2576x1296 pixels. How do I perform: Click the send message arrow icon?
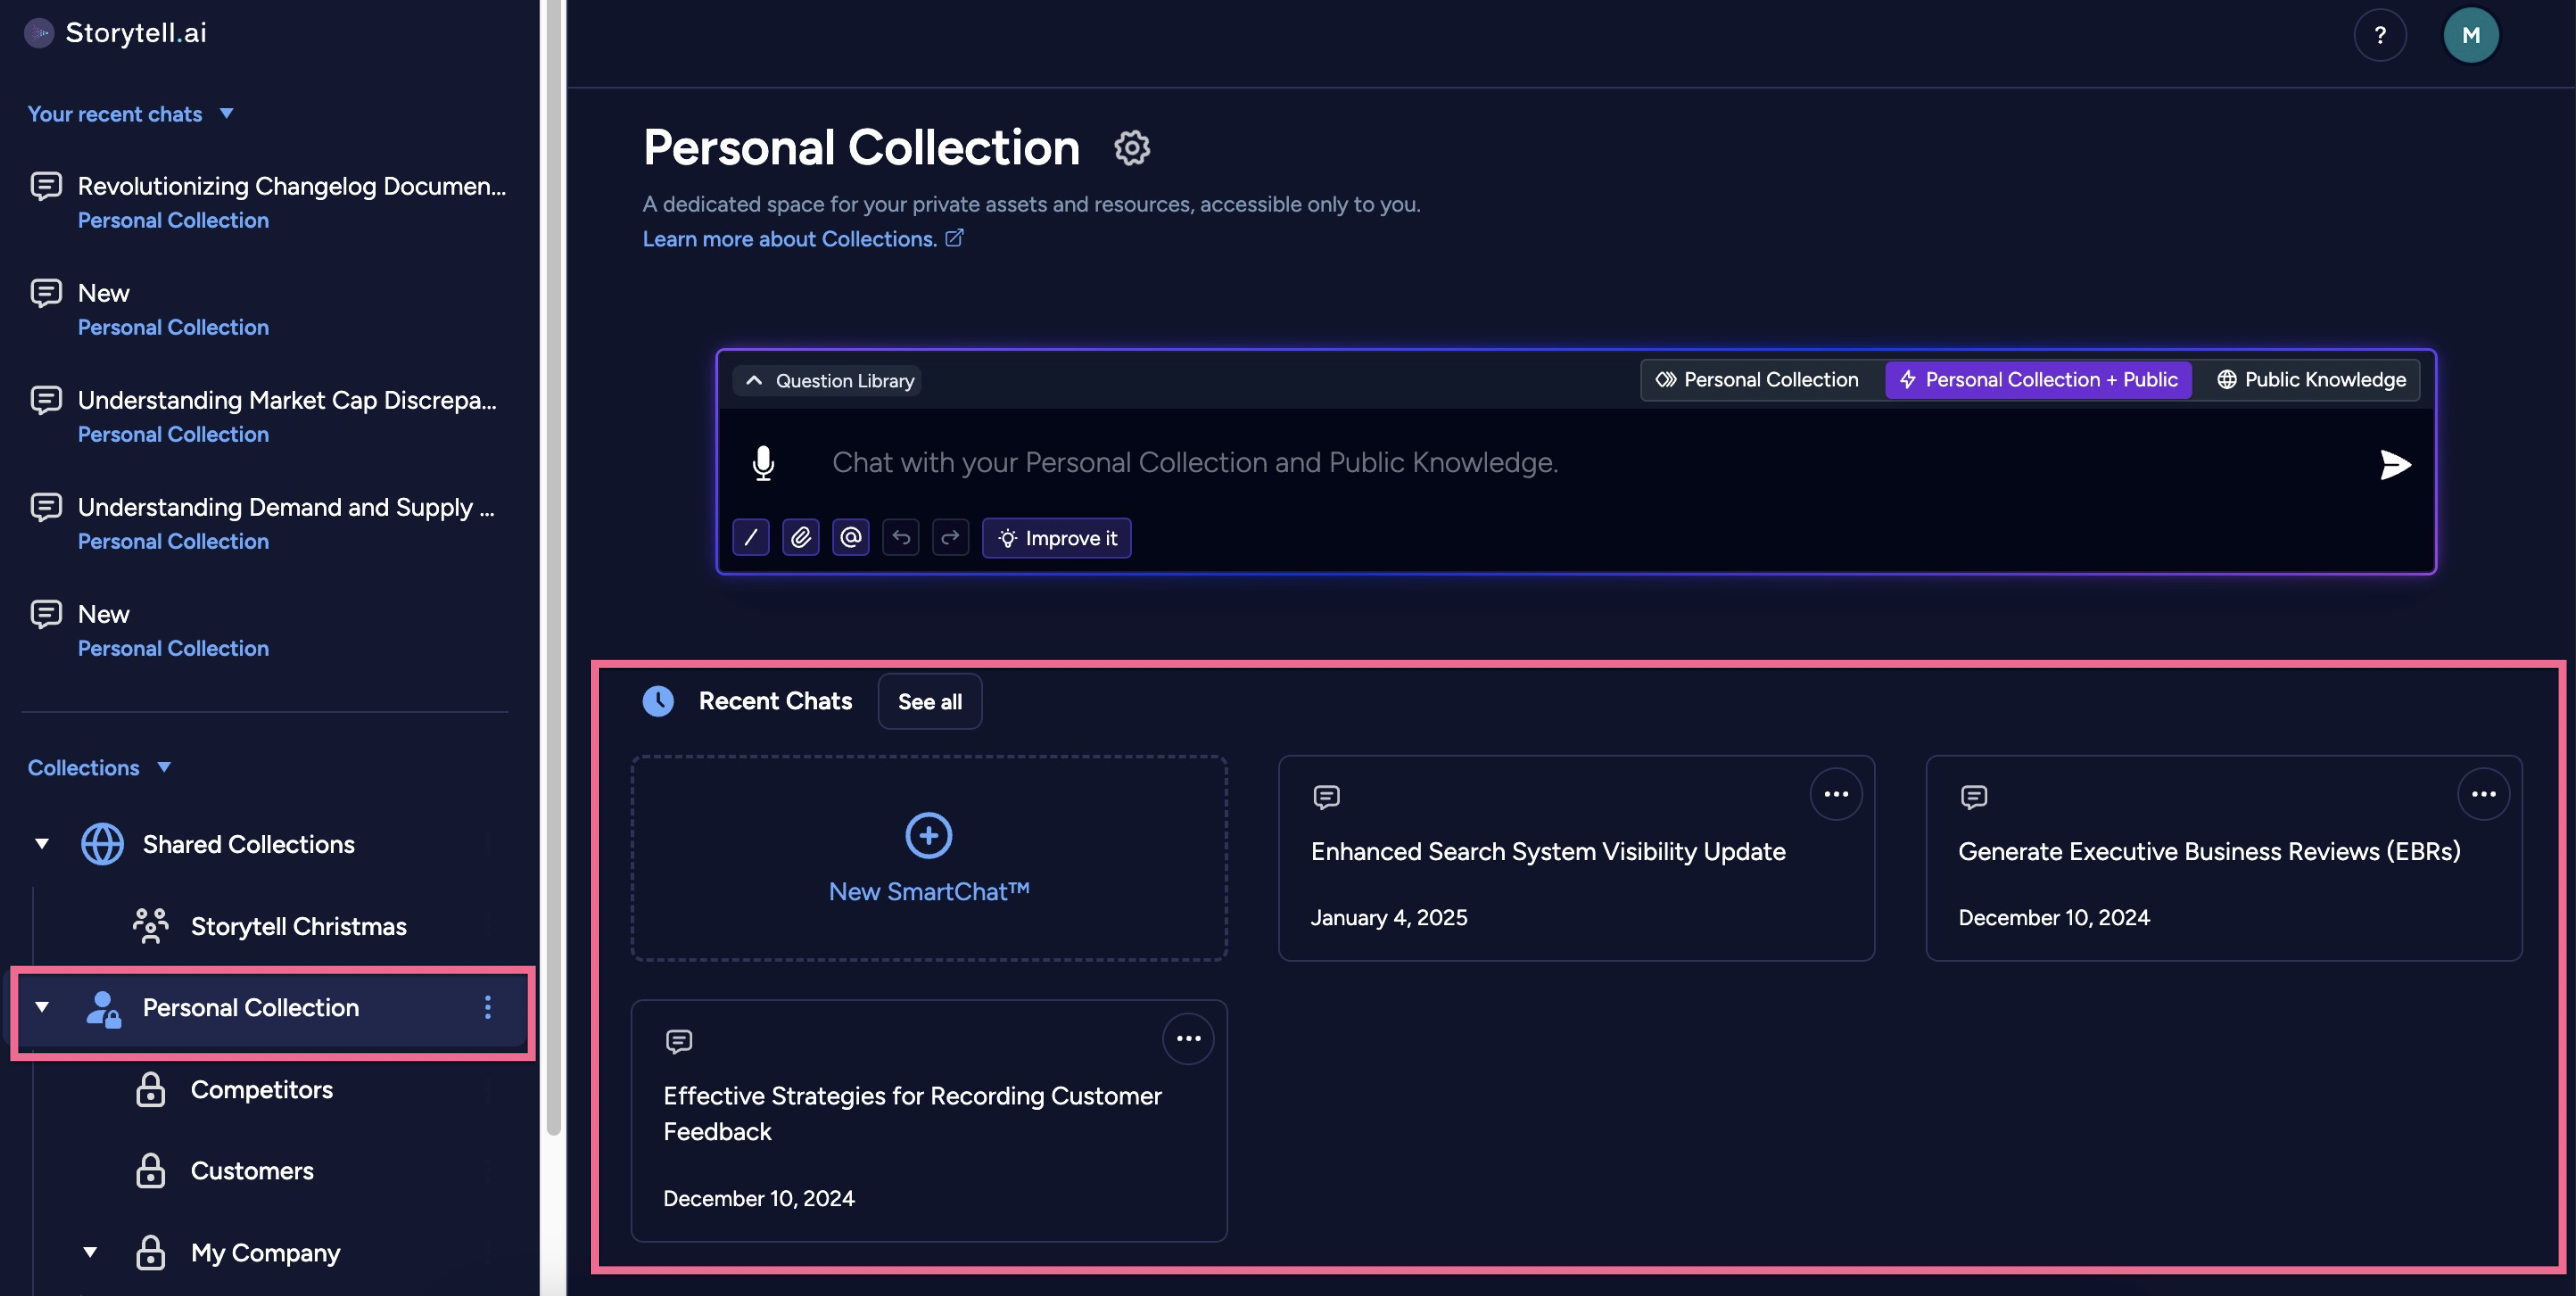click(2395, 464)
